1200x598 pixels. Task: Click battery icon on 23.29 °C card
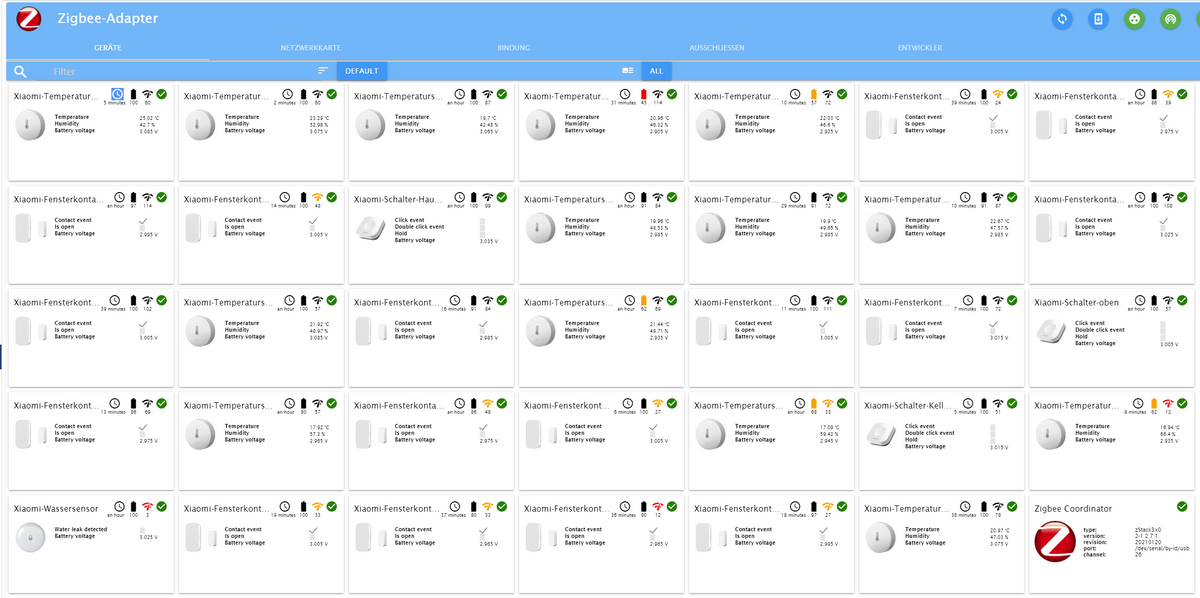(x=304, y=94)
